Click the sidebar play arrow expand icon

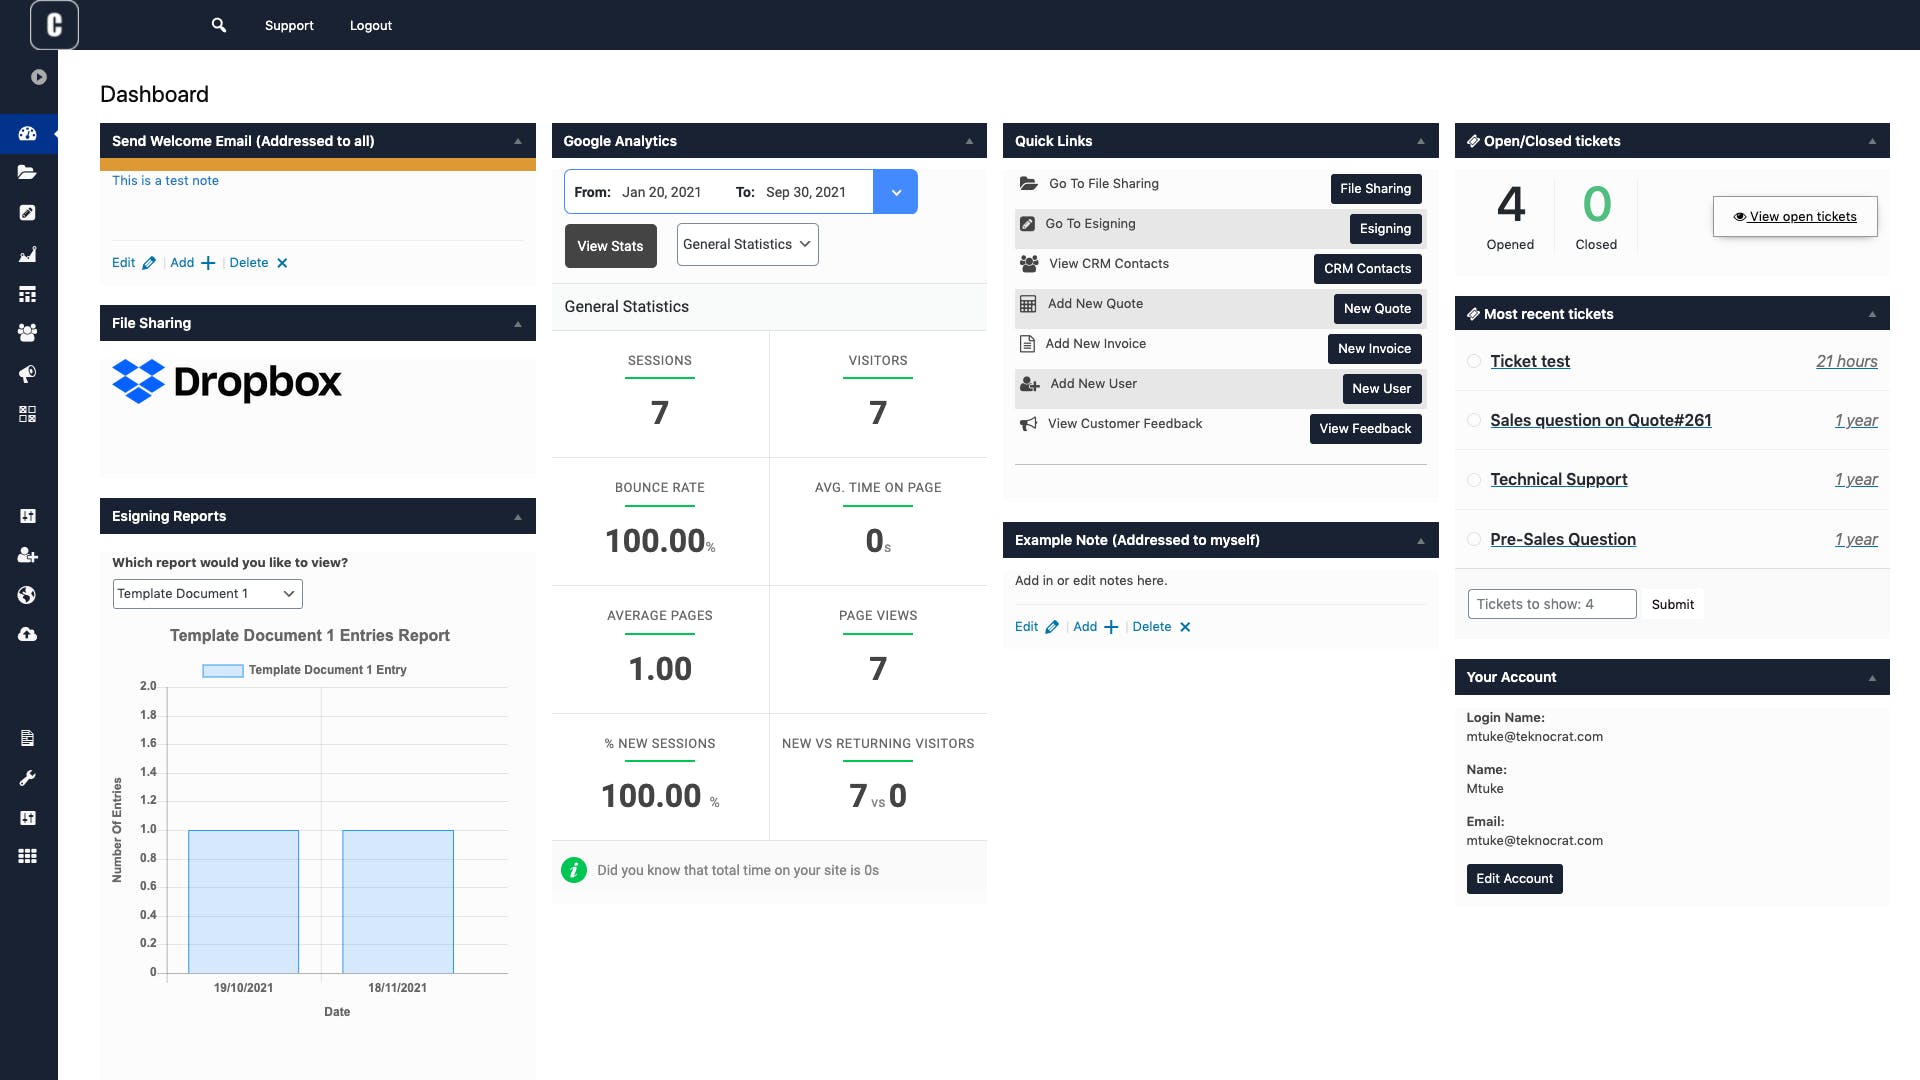point(39,77)
